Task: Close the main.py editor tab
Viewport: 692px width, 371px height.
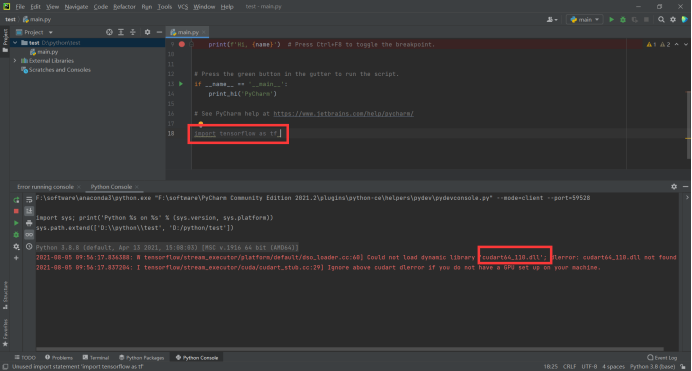Action: (203, 32)
